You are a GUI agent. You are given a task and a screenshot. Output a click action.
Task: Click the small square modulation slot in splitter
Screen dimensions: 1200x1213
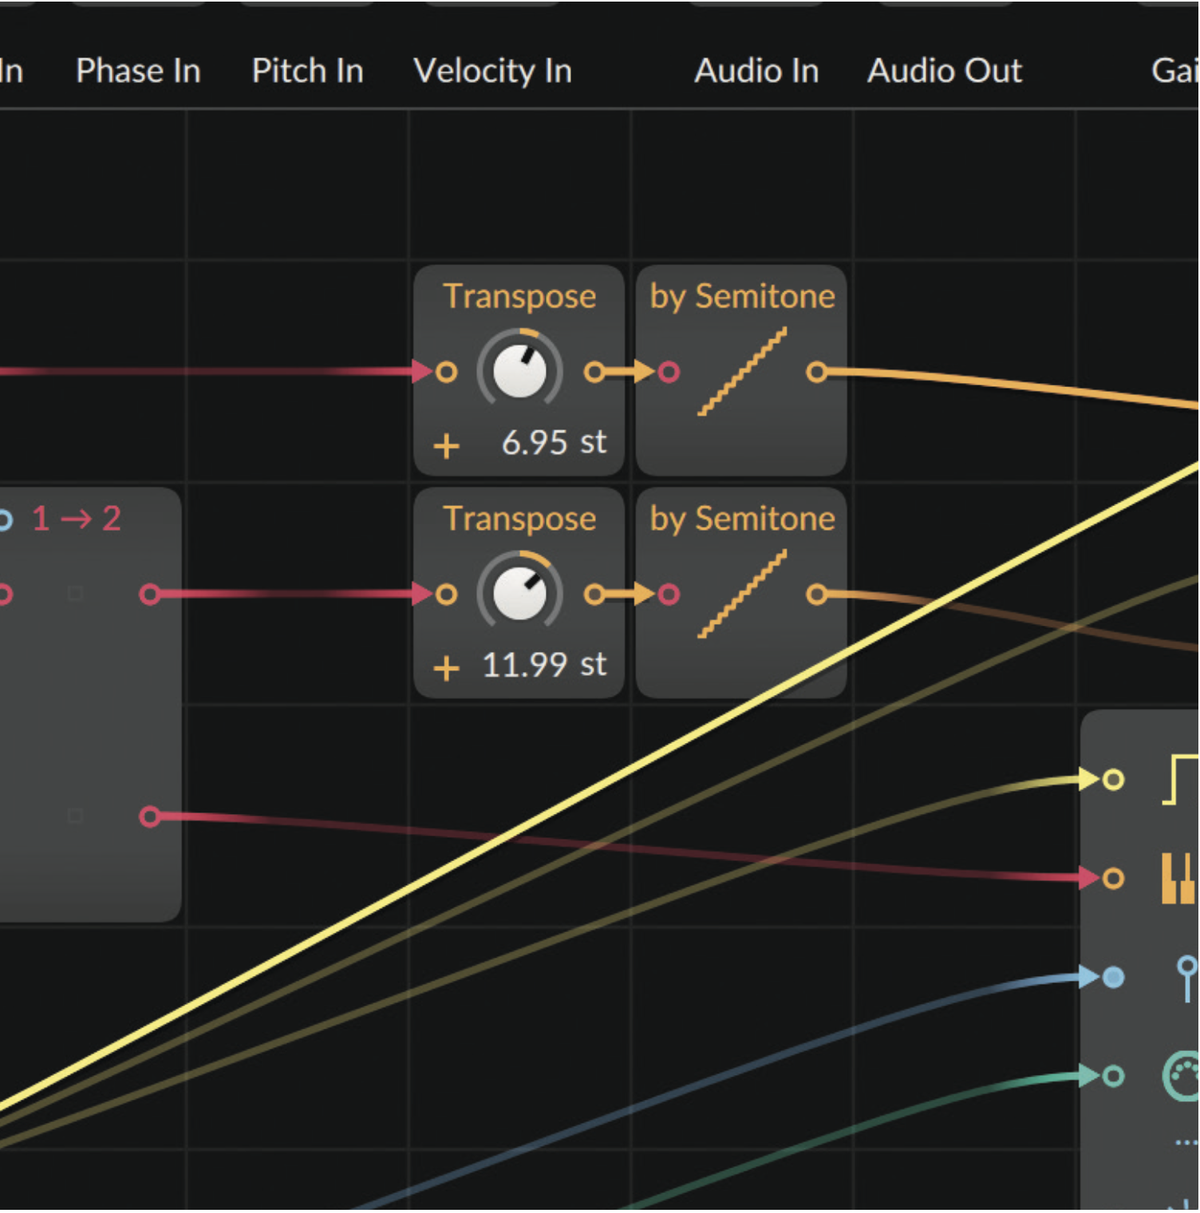(x=76, y=594)
